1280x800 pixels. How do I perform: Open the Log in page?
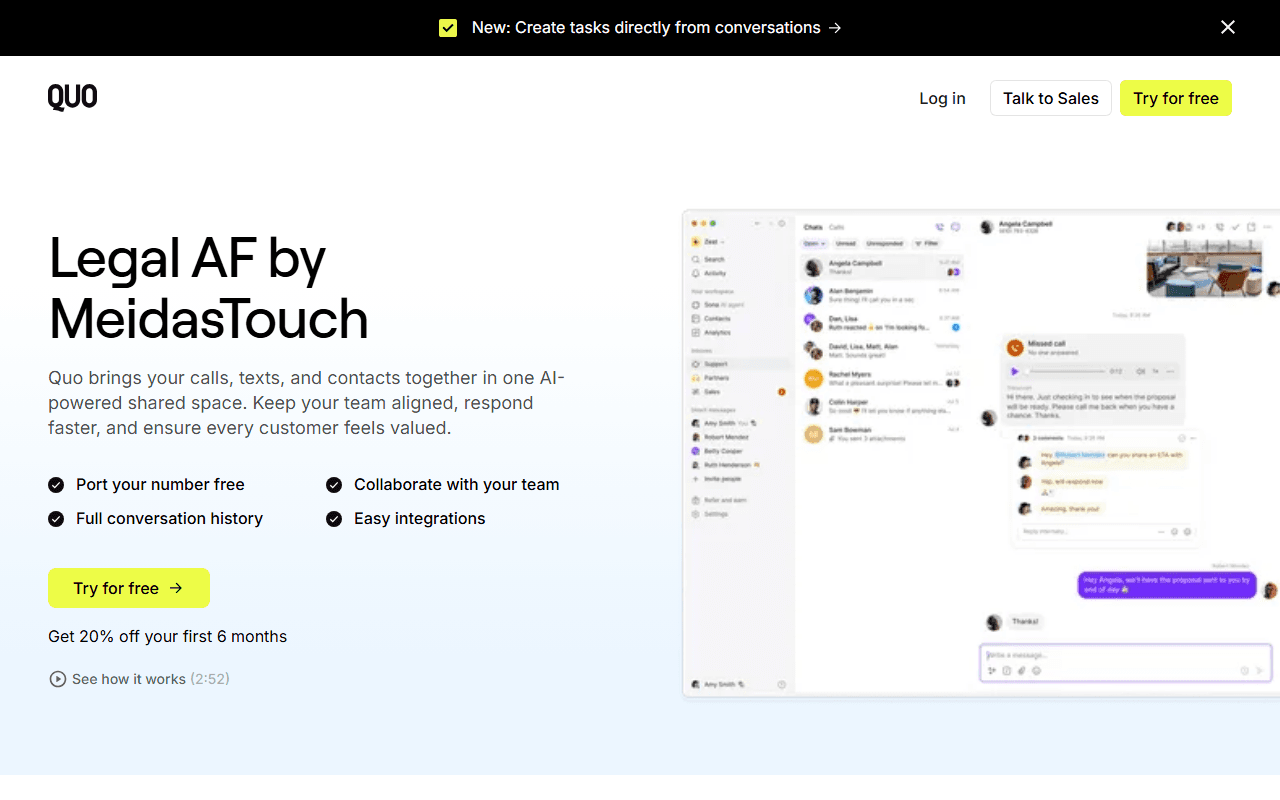coord(942,98)
